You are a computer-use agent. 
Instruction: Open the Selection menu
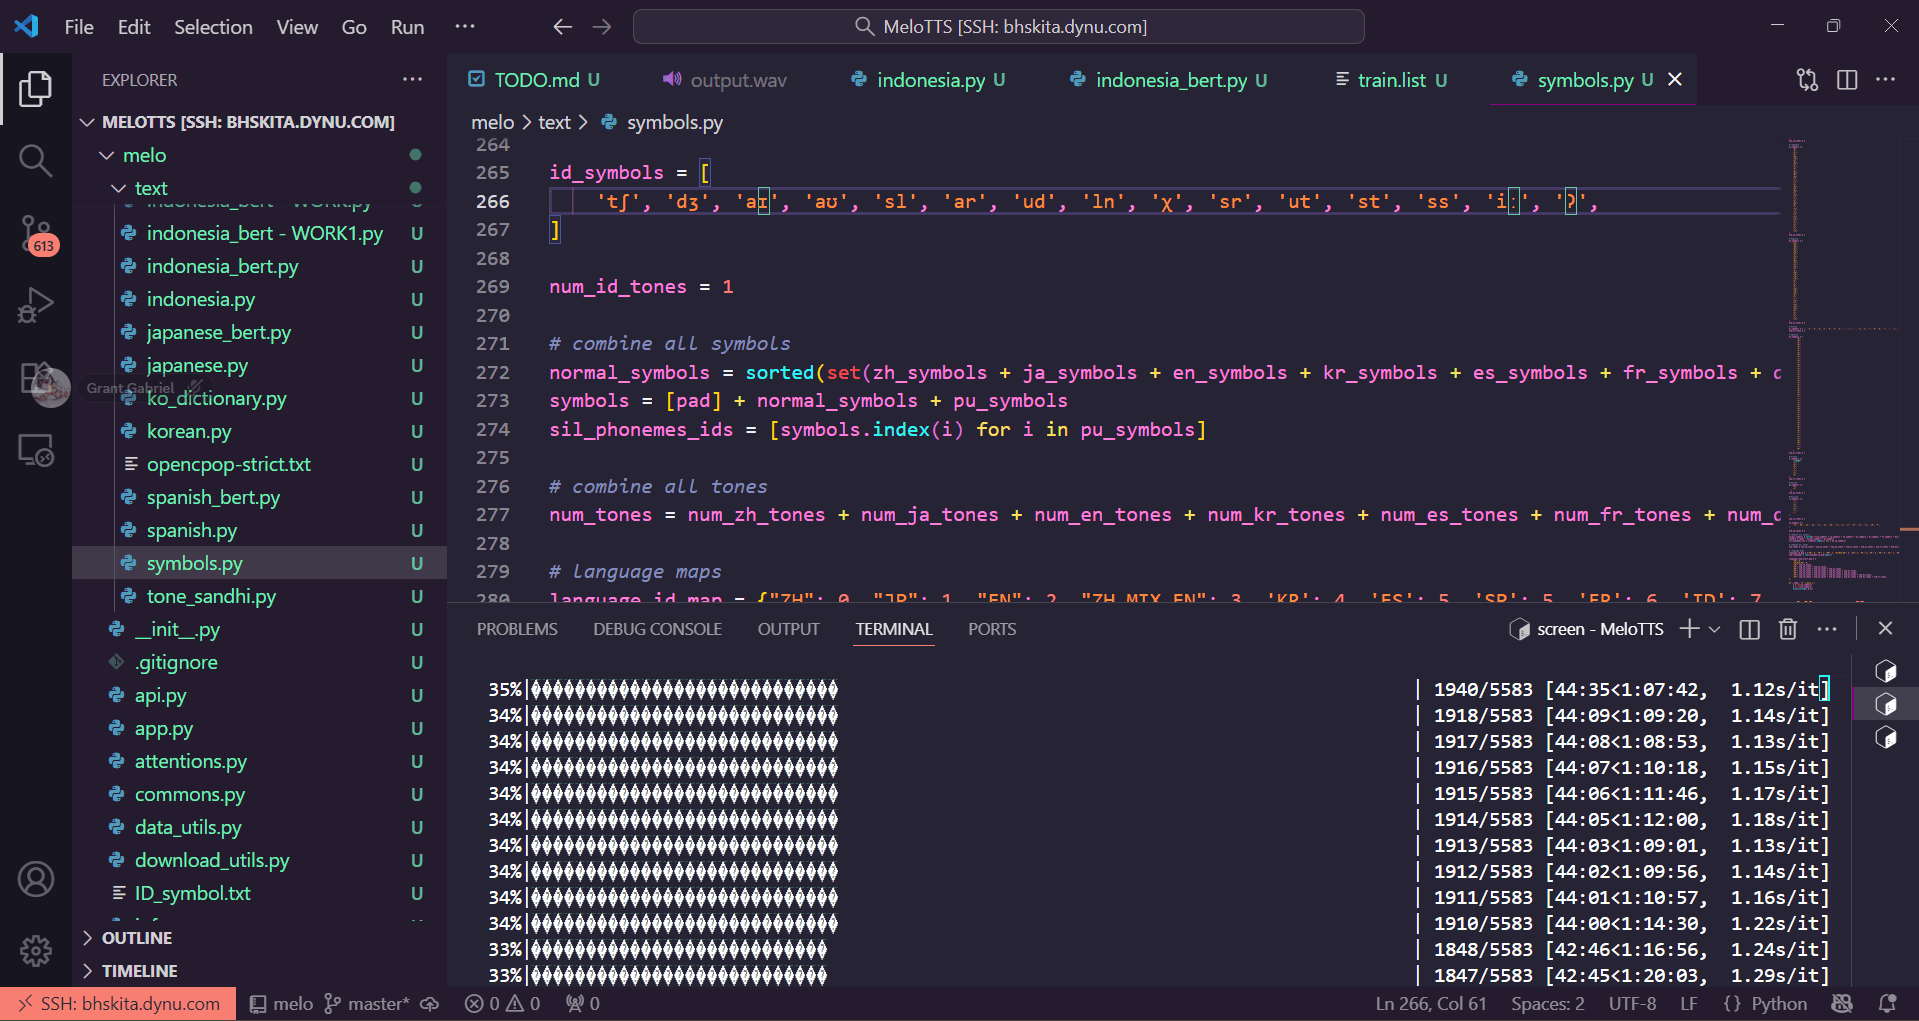(x=213, y=27)
